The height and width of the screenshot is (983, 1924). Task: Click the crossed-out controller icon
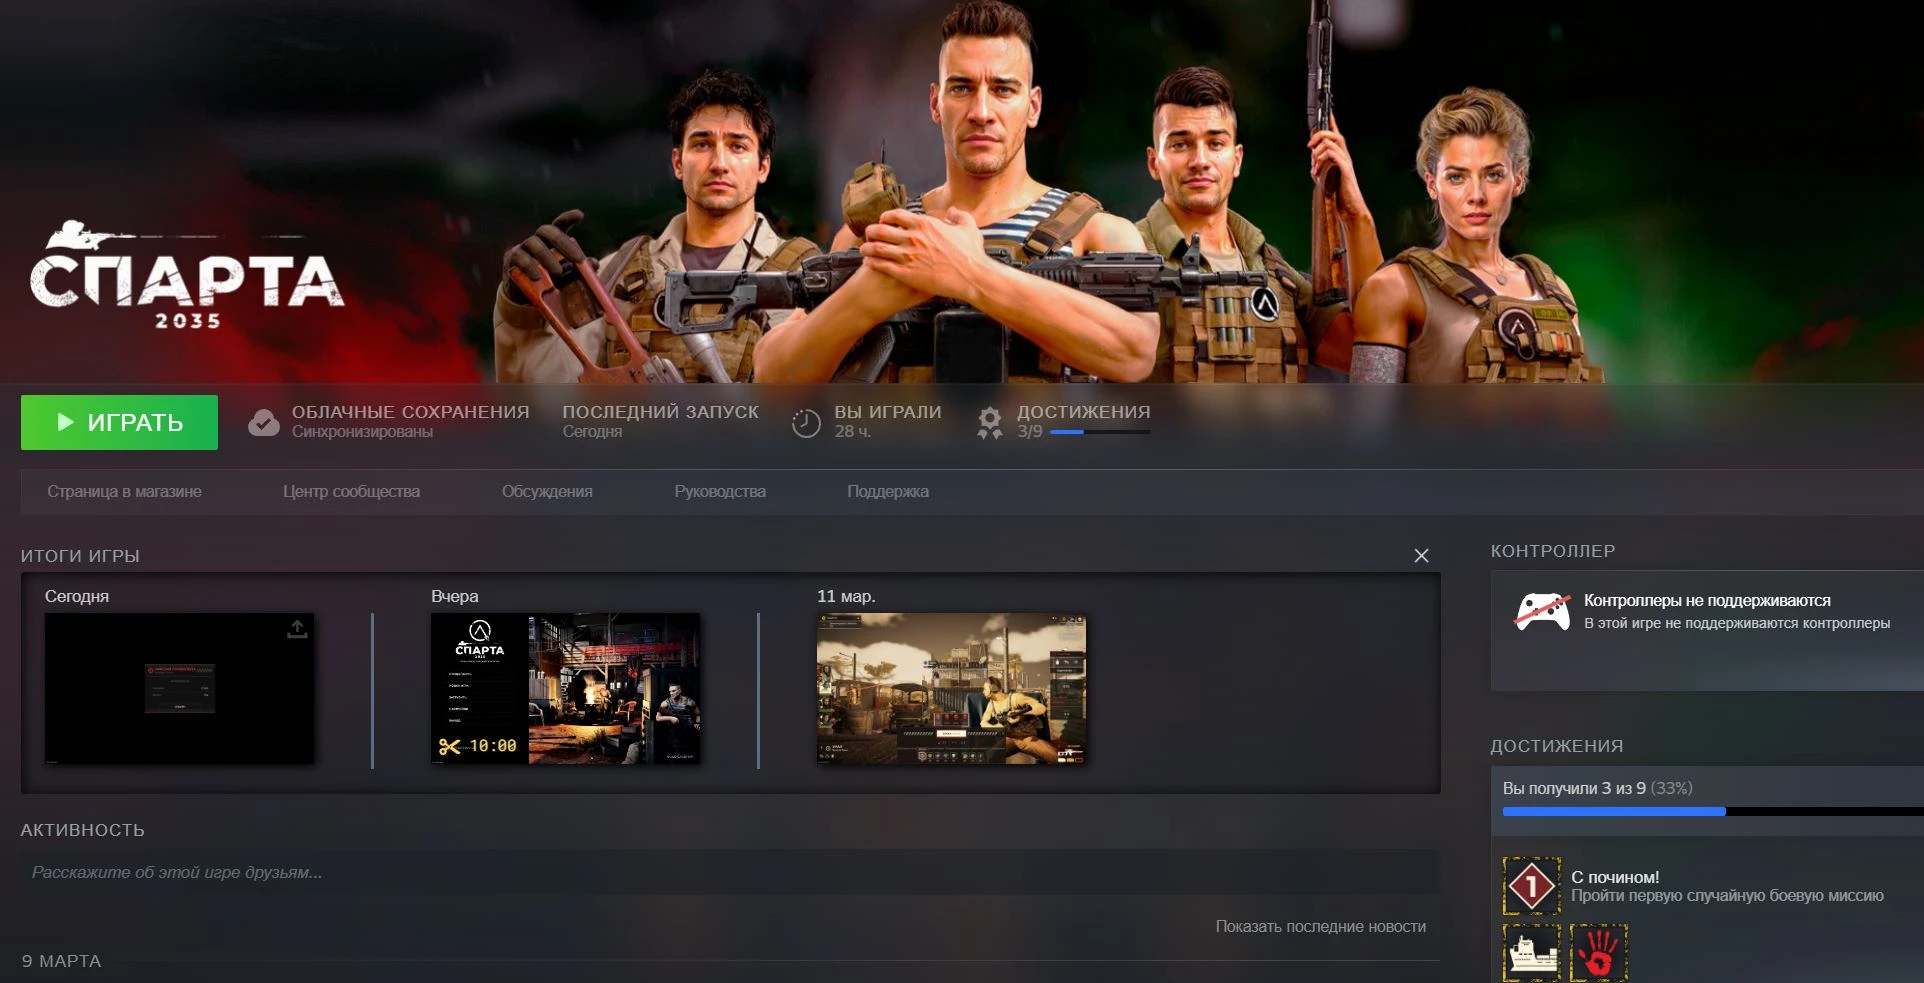[1543, 611]
